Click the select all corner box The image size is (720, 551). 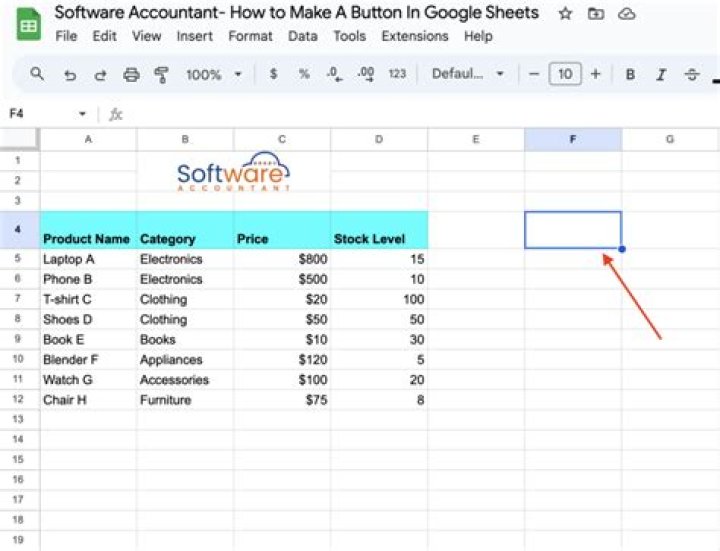[x=20, y=140]
